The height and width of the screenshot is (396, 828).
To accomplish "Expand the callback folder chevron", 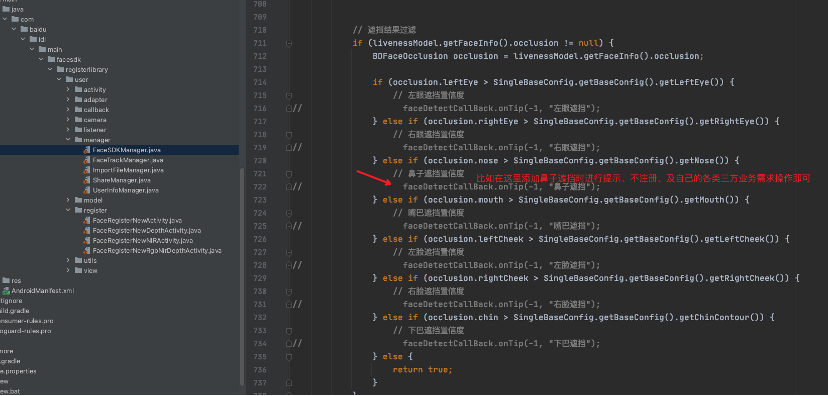I will (69, 110).
